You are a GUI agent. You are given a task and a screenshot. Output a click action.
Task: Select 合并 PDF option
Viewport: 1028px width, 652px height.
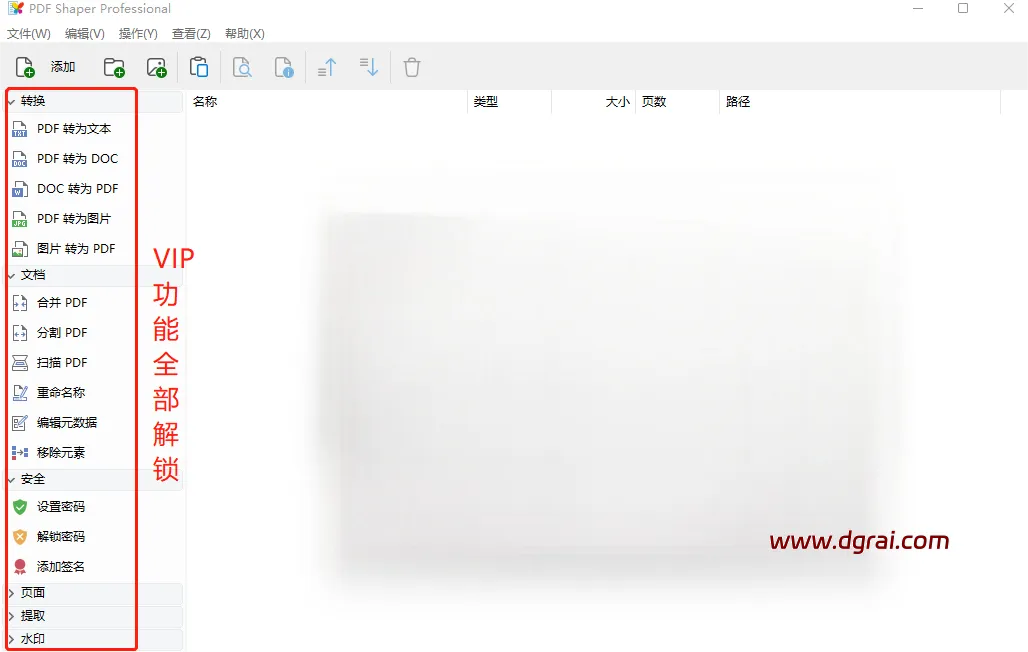(62, 302)
